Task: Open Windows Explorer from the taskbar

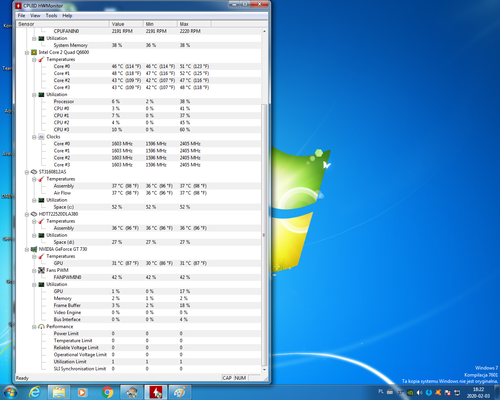Action: 59,392
